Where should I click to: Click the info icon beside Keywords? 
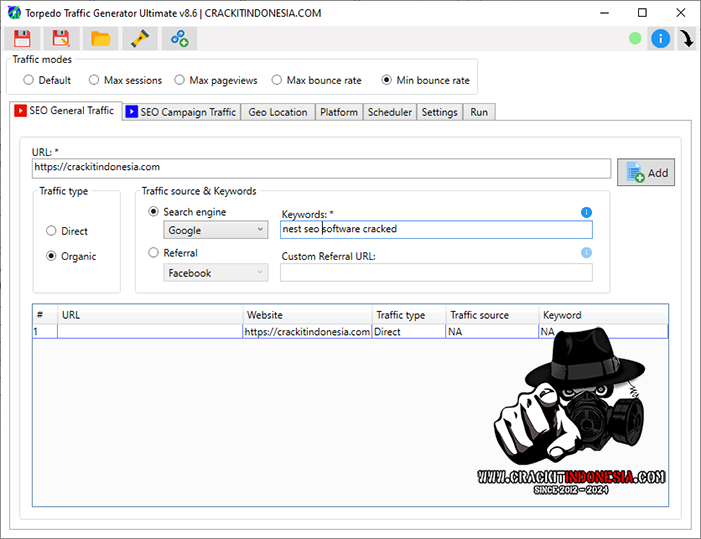pyautogui.click(x=586, y=212)
